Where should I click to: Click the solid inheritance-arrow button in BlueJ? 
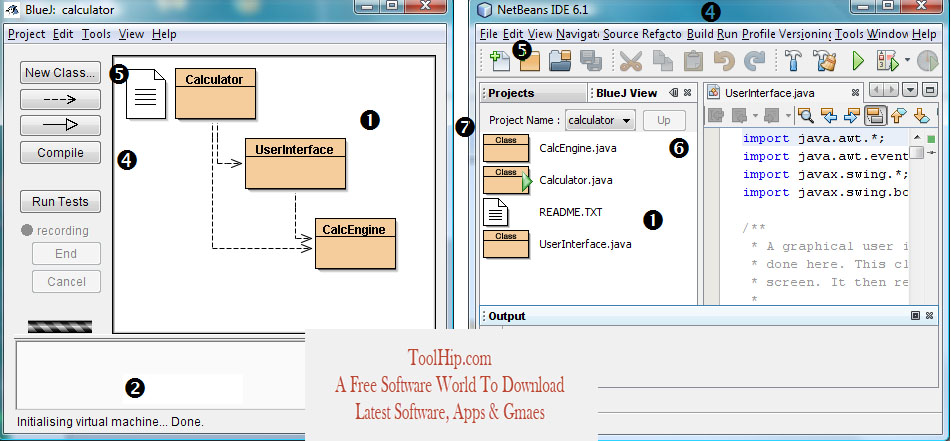[60, 125]
